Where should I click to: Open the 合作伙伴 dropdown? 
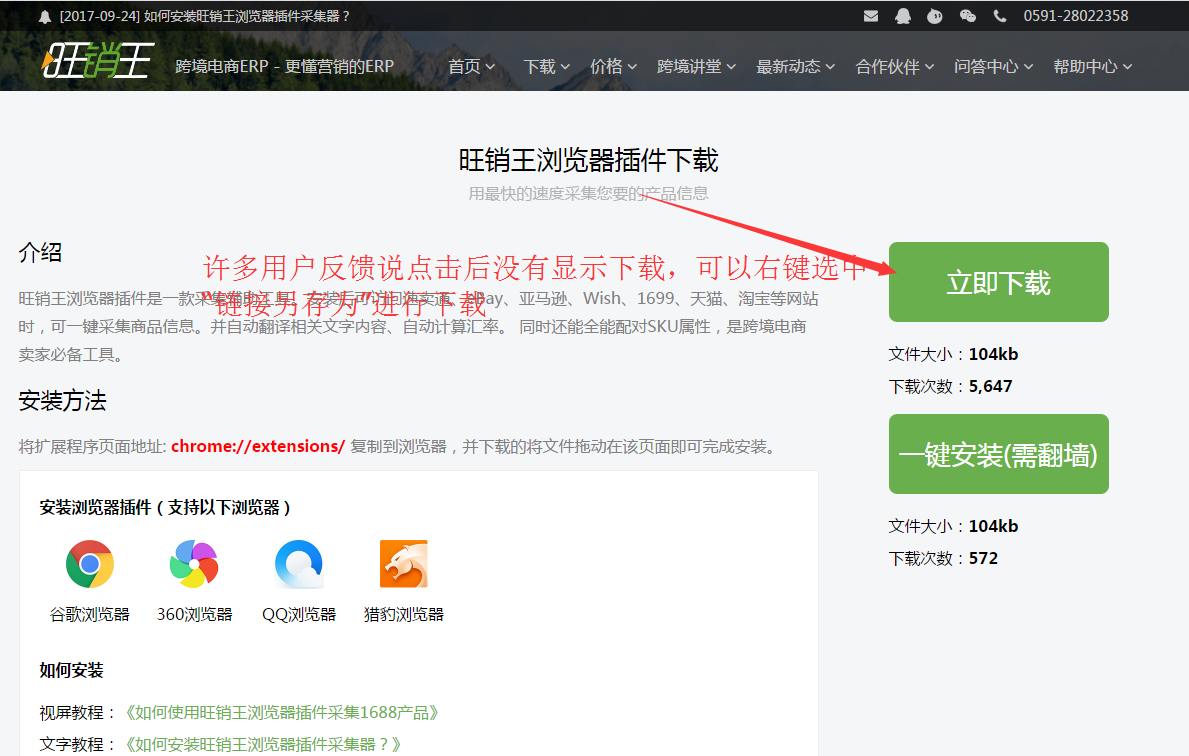pos(895,67)
